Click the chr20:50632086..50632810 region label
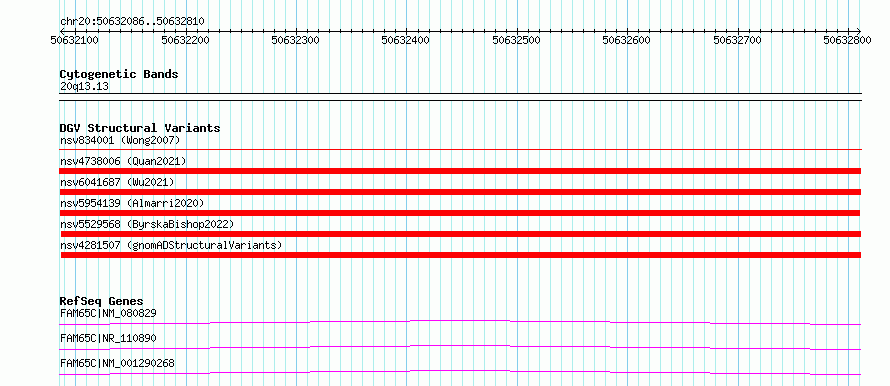This screenshot has width=890, height=386. [132, 22]
